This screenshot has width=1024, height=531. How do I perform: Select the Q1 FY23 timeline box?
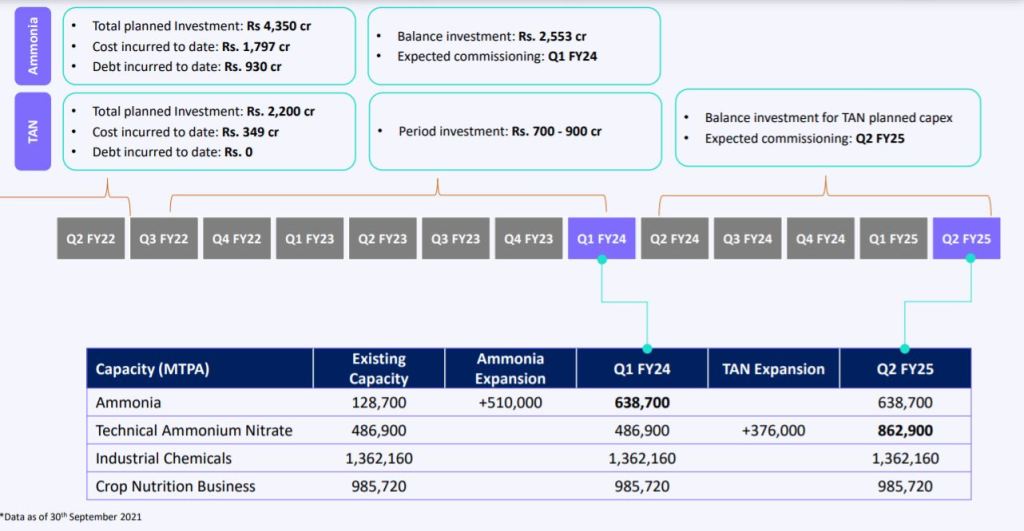point(310,239)
